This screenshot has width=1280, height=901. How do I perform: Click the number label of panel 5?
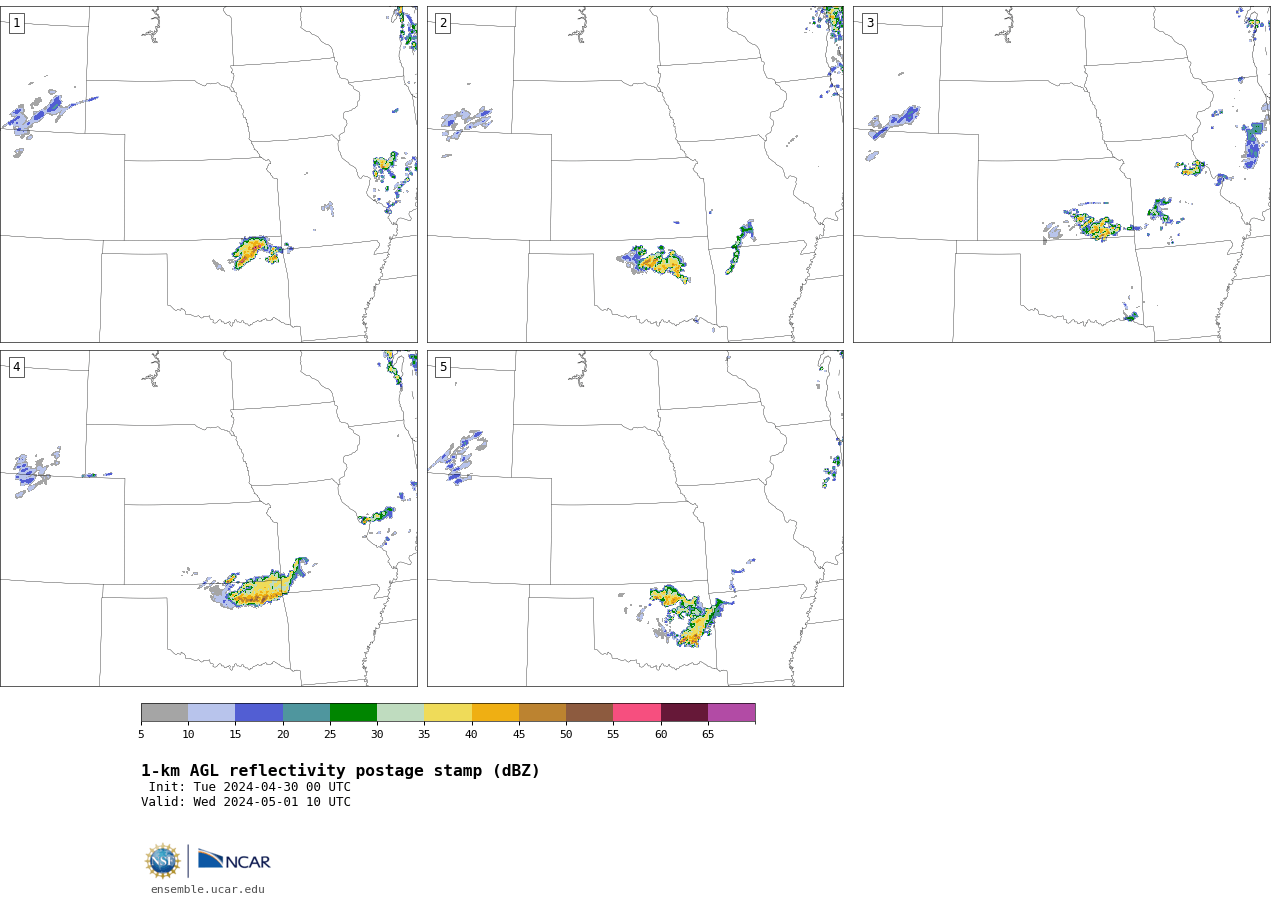pyautogui.click(x=443, y=367)
